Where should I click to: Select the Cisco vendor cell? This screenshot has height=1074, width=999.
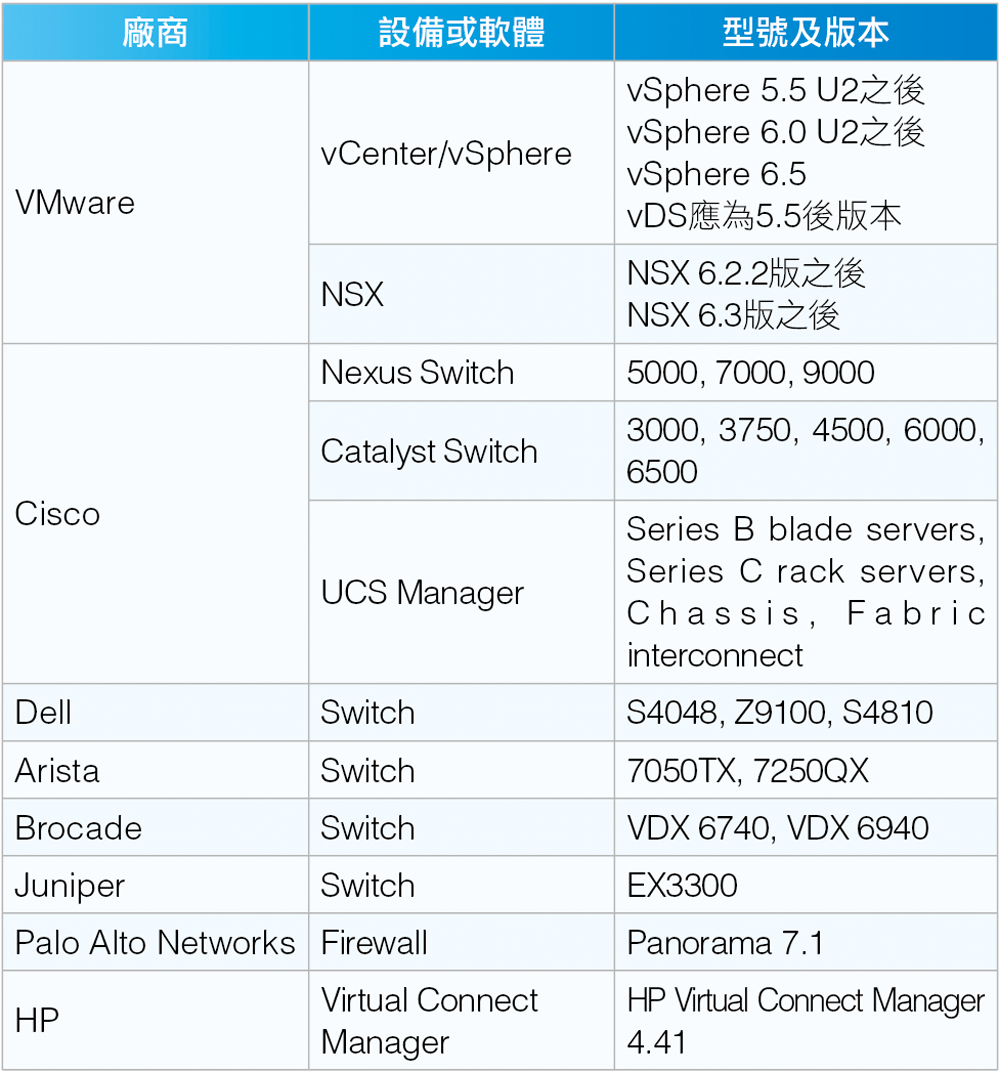[155, 514]
